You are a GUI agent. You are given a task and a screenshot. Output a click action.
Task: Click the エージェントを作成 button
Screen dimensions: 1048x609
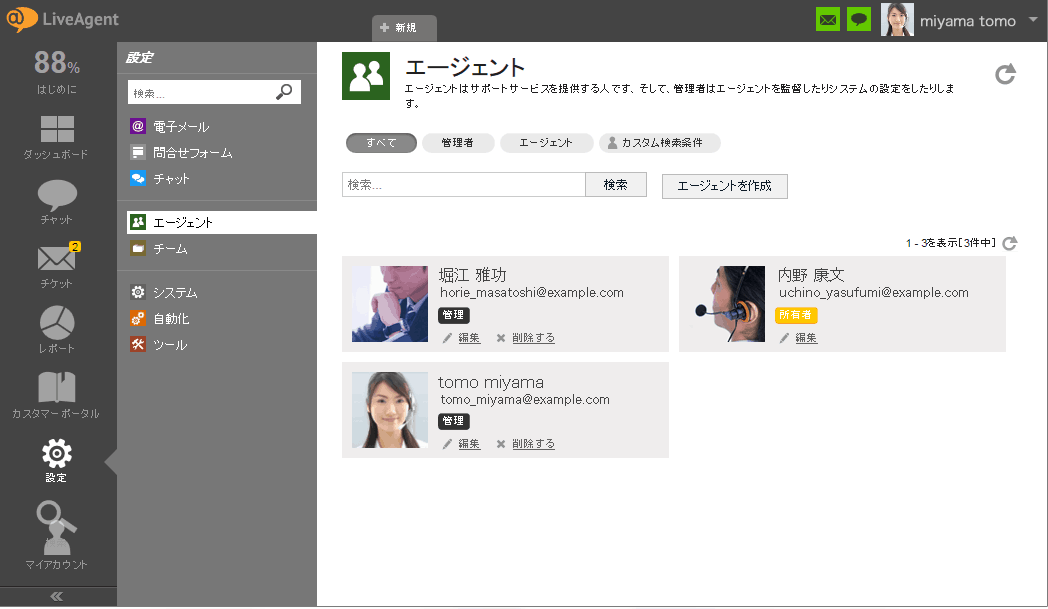tap(725, 186)
